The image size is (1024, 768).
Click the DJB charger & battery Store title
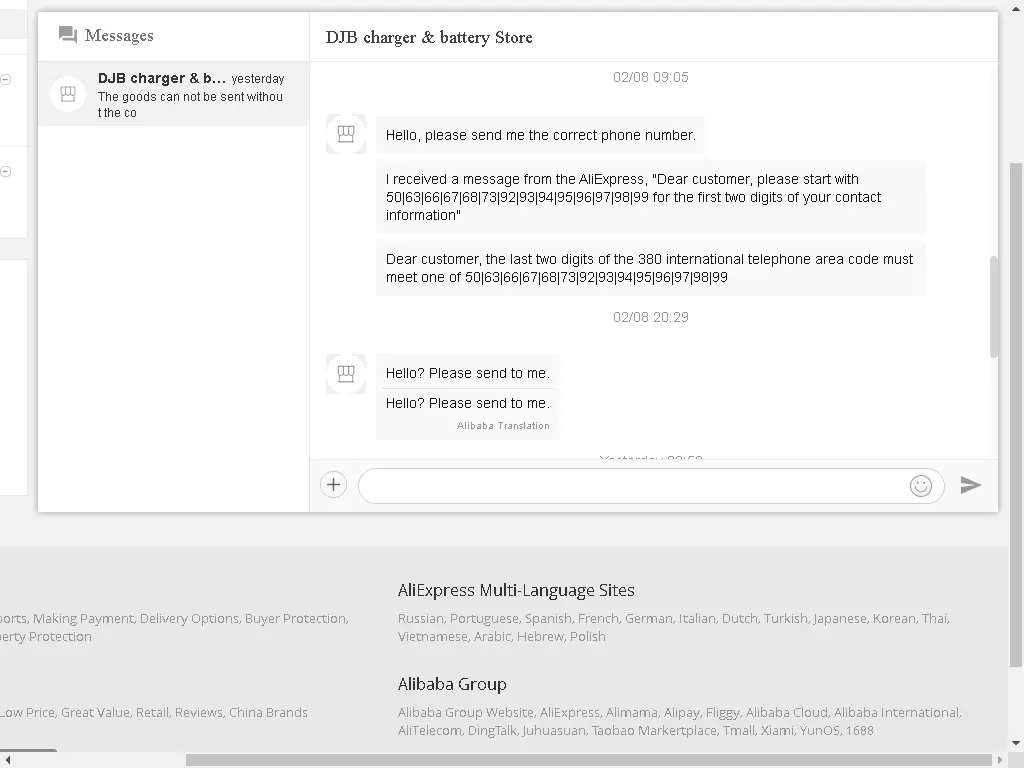(x=429, y=37)
